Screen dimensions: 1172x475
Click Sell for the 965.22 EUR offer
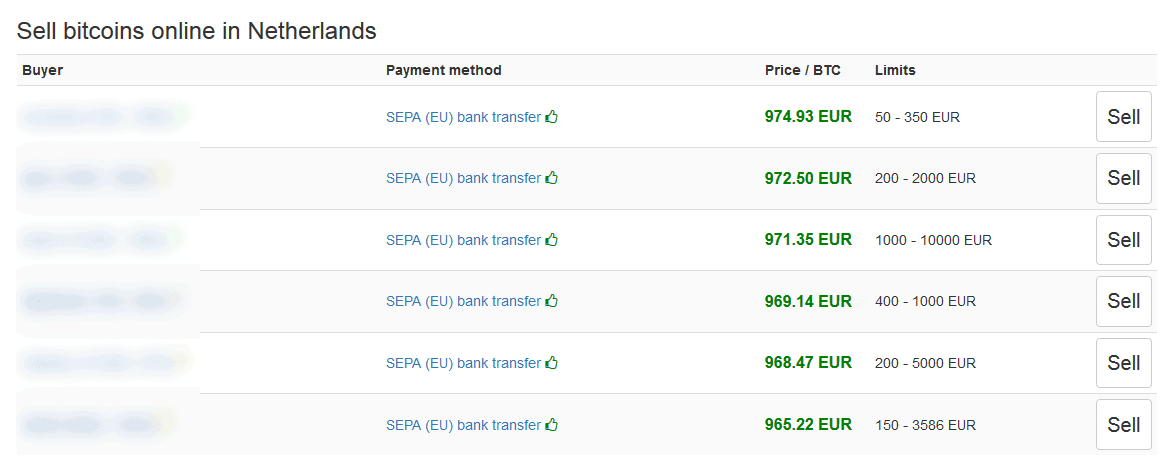1123,425
